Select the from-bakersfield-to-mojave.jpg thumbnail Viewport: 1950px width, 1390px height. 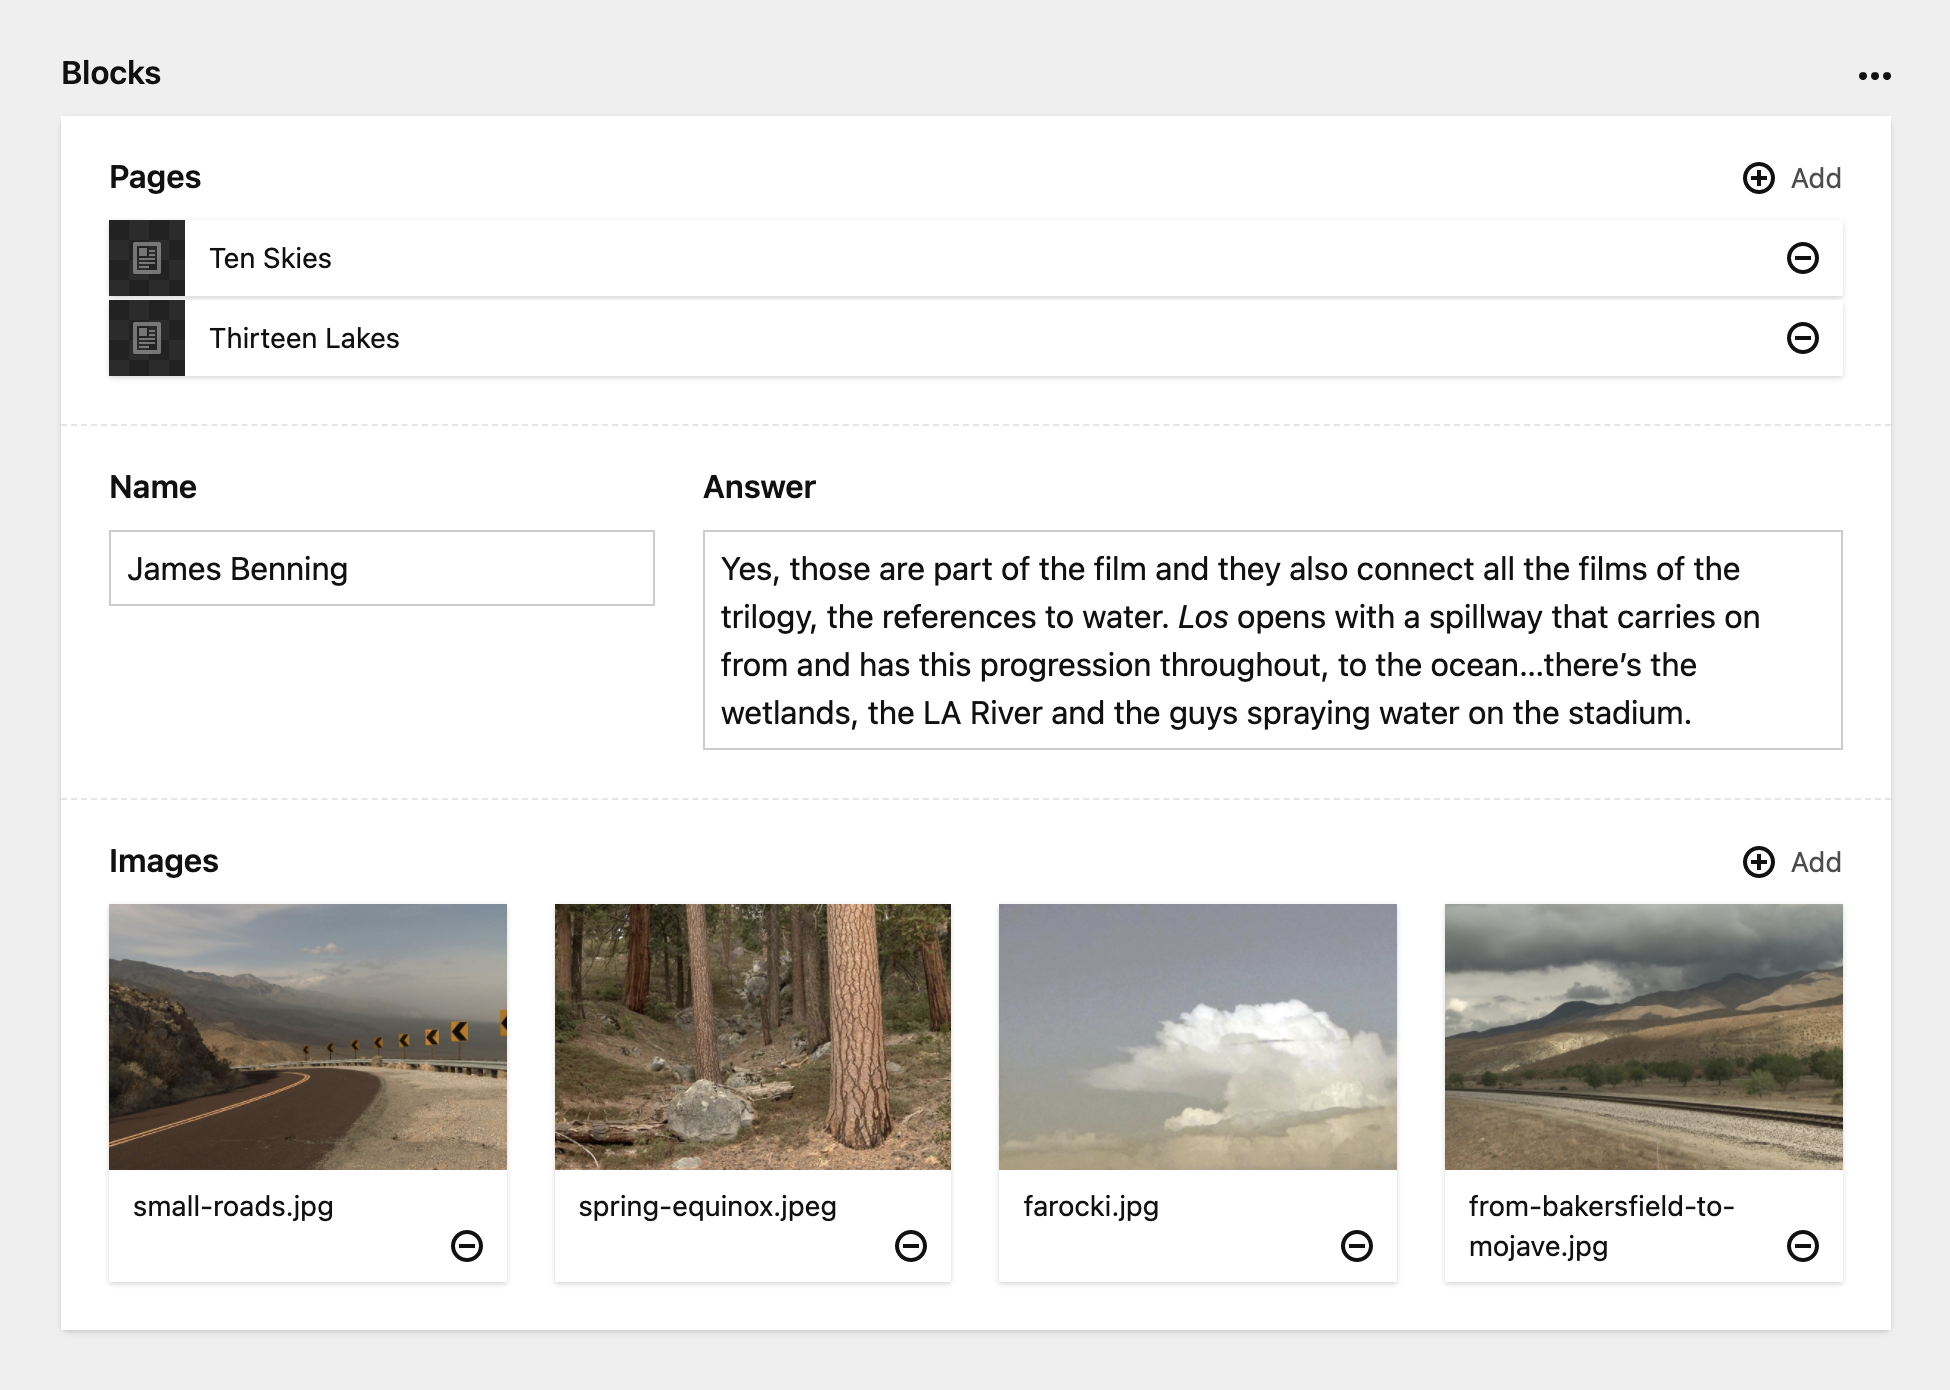tap(1643, 1036)
